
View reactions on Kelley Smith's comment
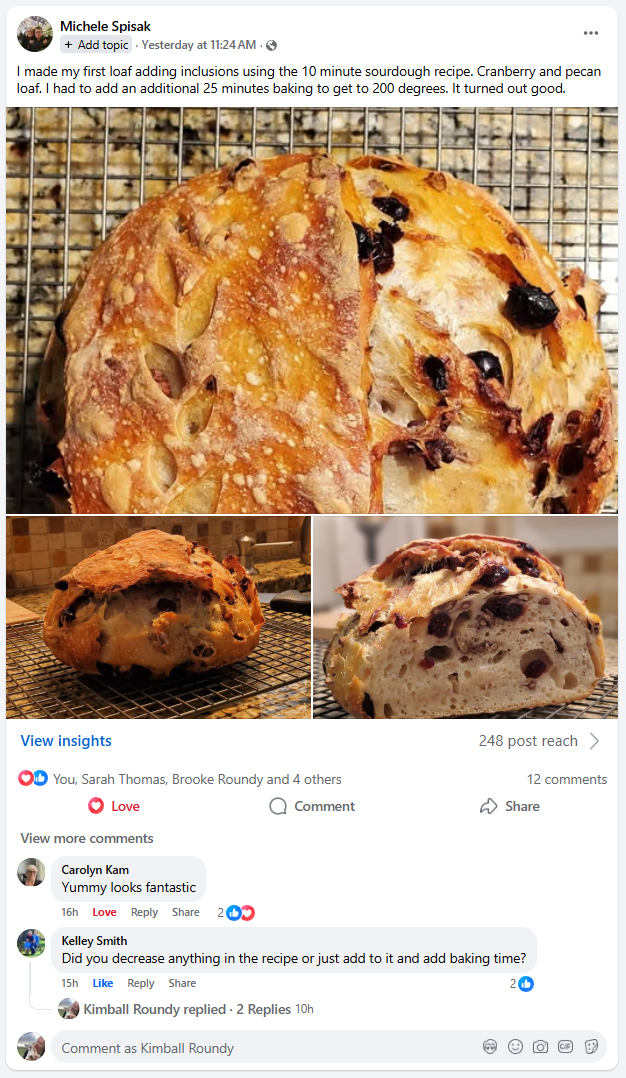point(522,984)
